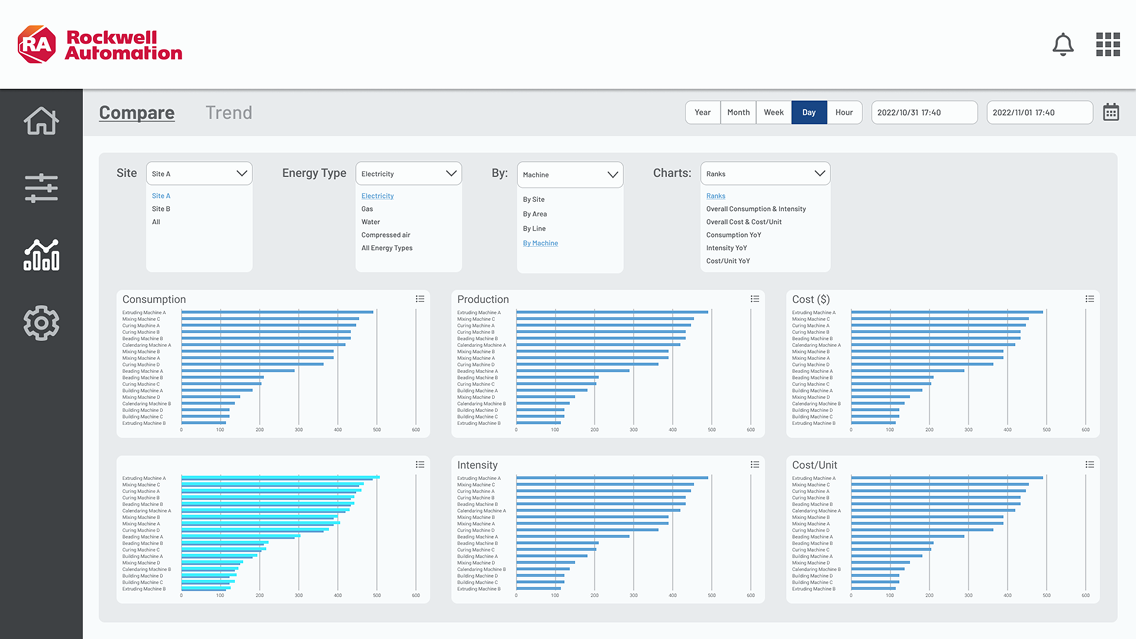Screen dimensions: 1136x639
Task: Click the Cost ($) chart title
Action: 811,299
